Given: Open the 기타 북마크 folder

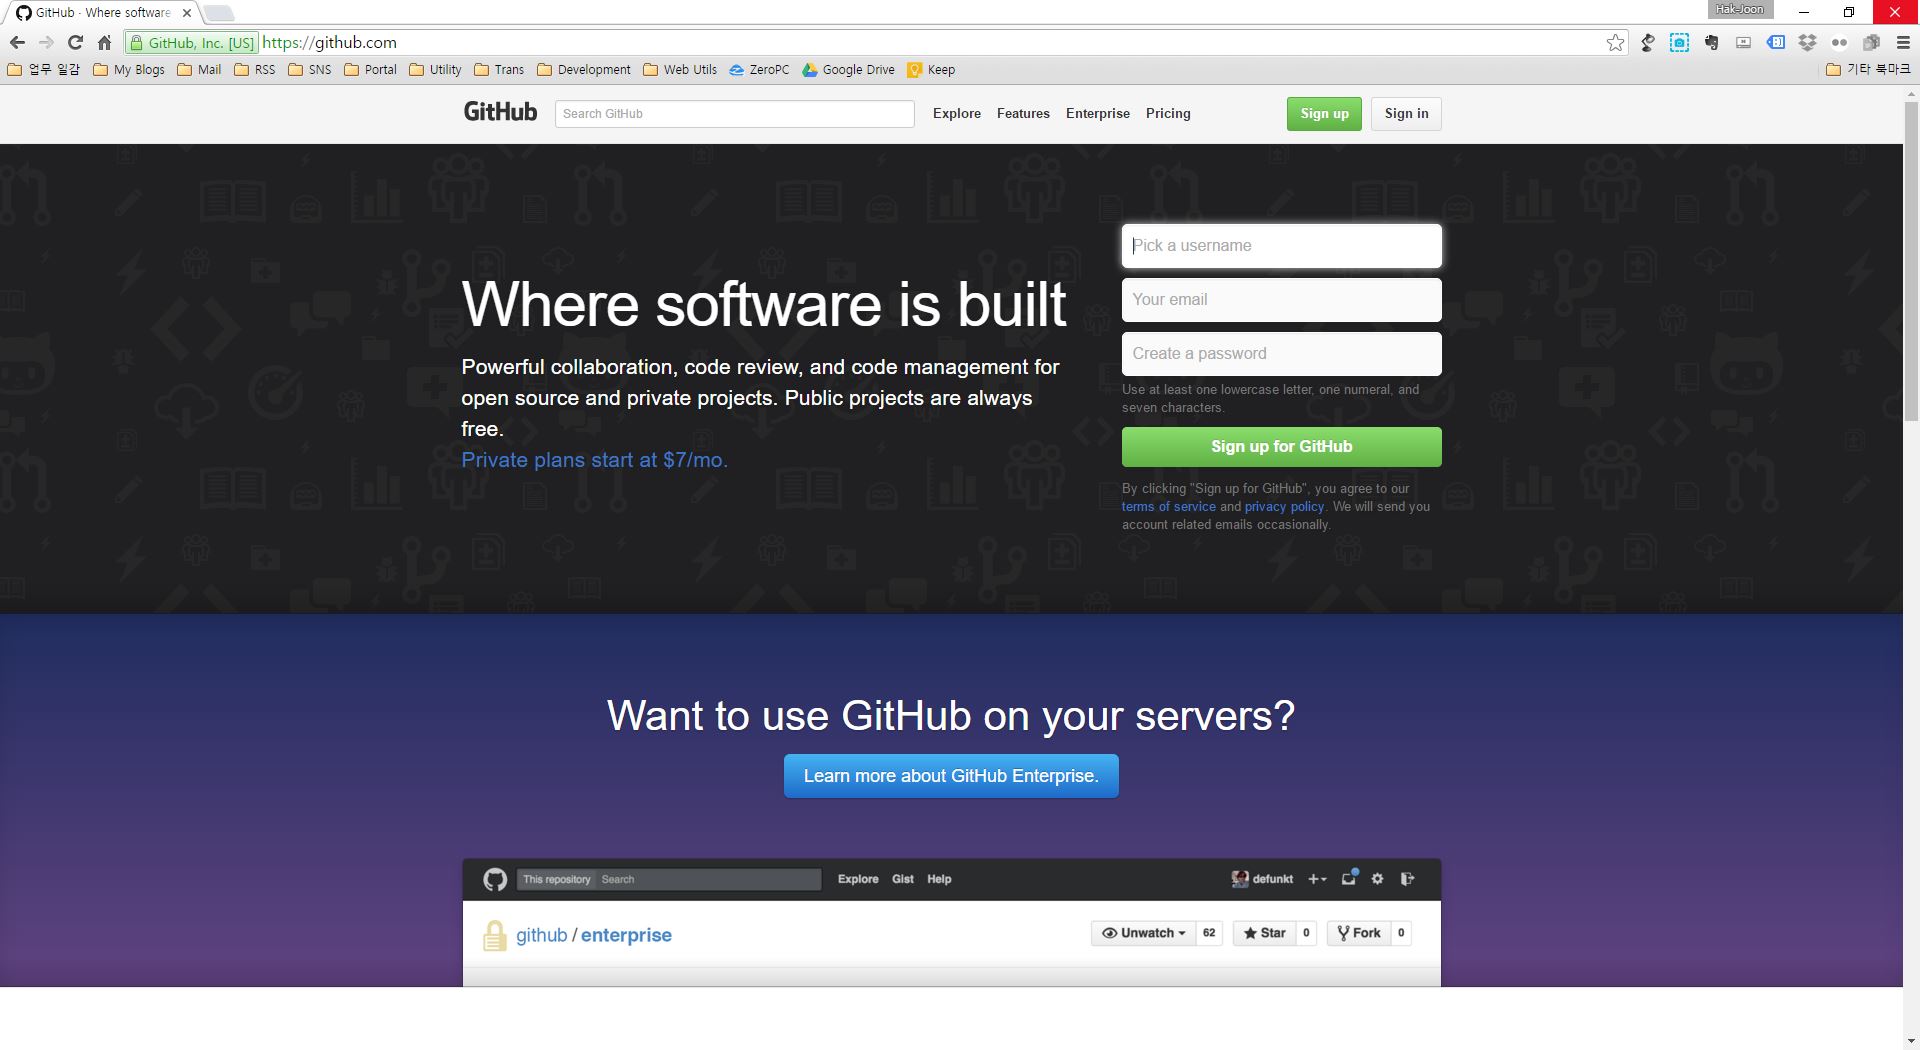Looking at the screenshot, I should [x=1868, y=69].
